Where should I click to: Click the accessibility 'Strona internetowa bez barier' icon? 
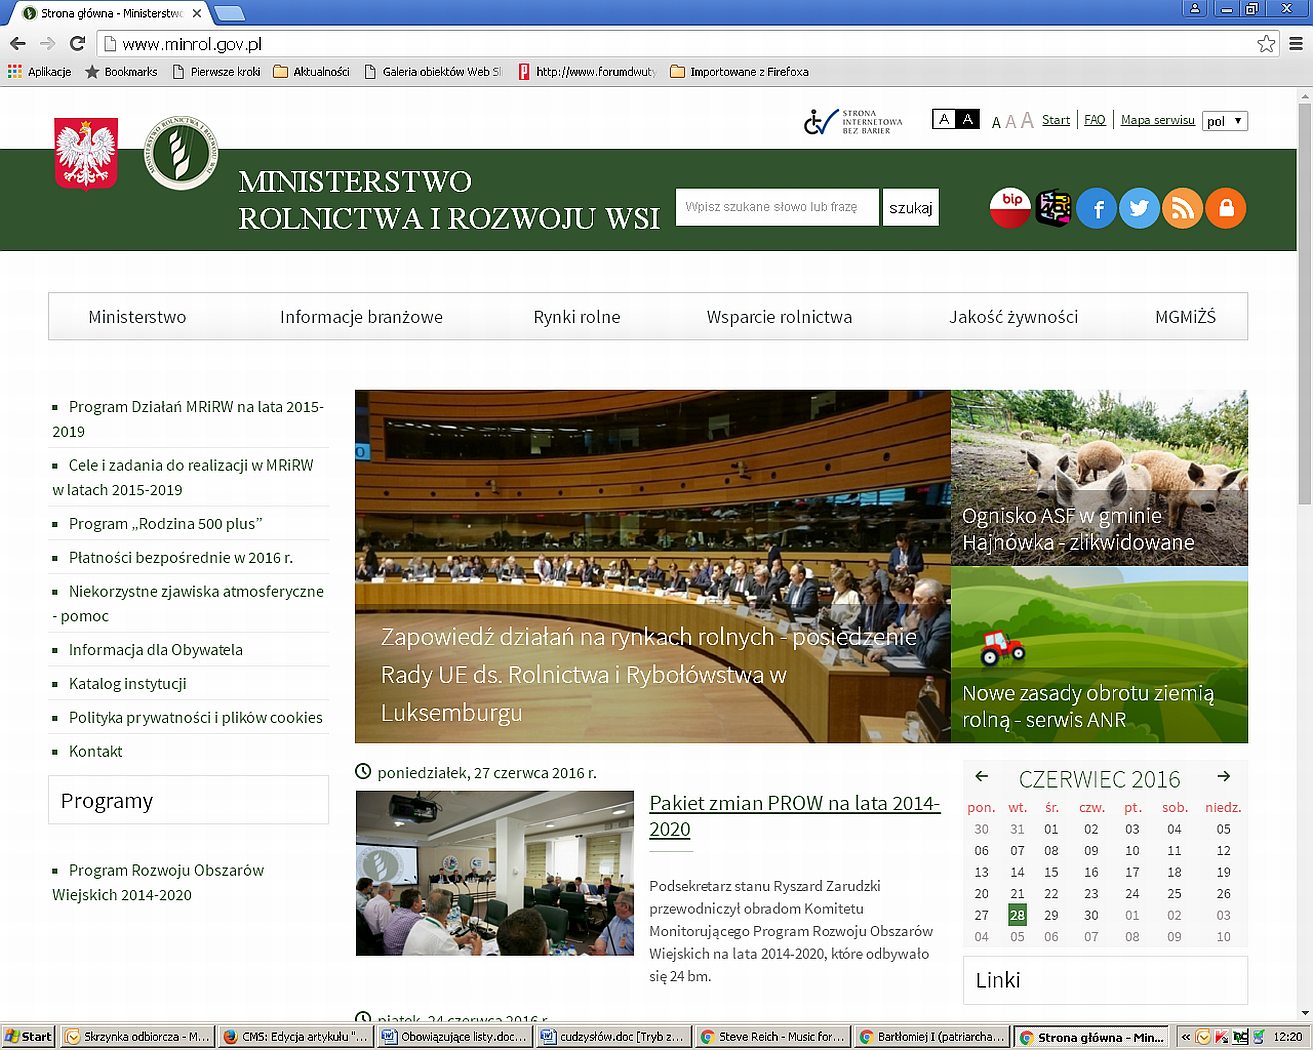(x=852, y=121)
